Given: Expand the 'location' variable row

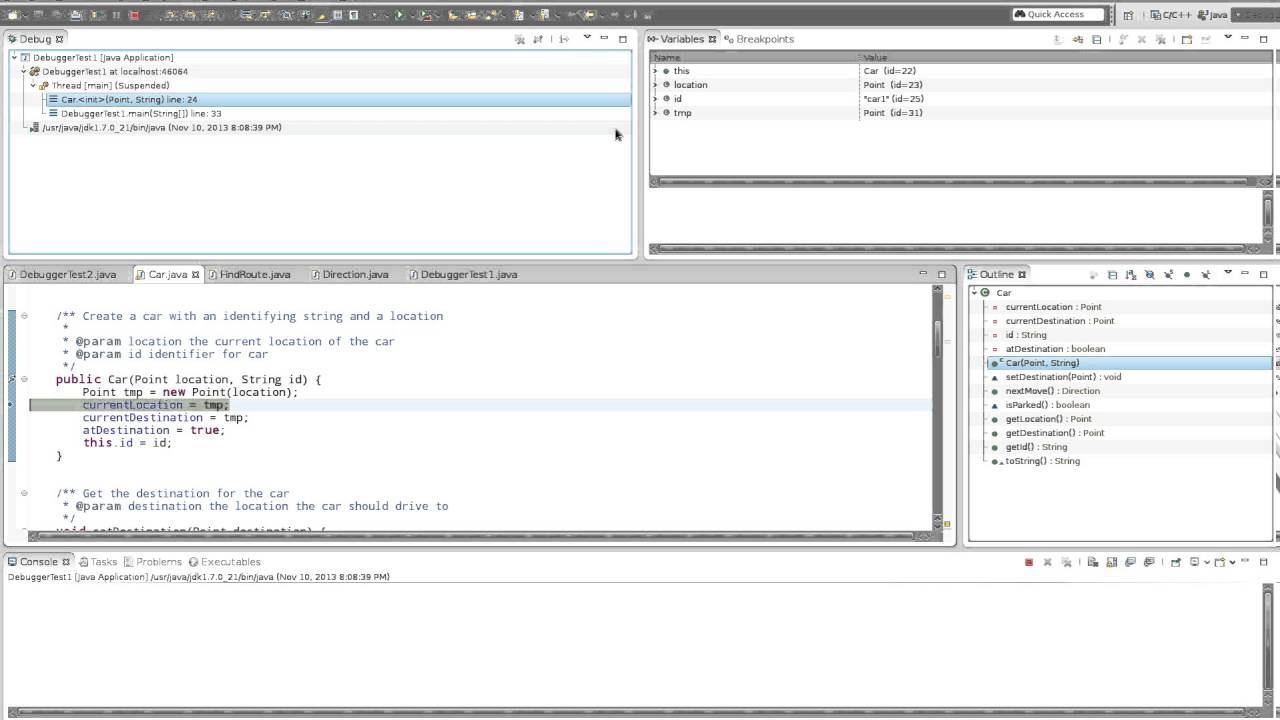Looking at the screenshot, I should coord(656,85).
